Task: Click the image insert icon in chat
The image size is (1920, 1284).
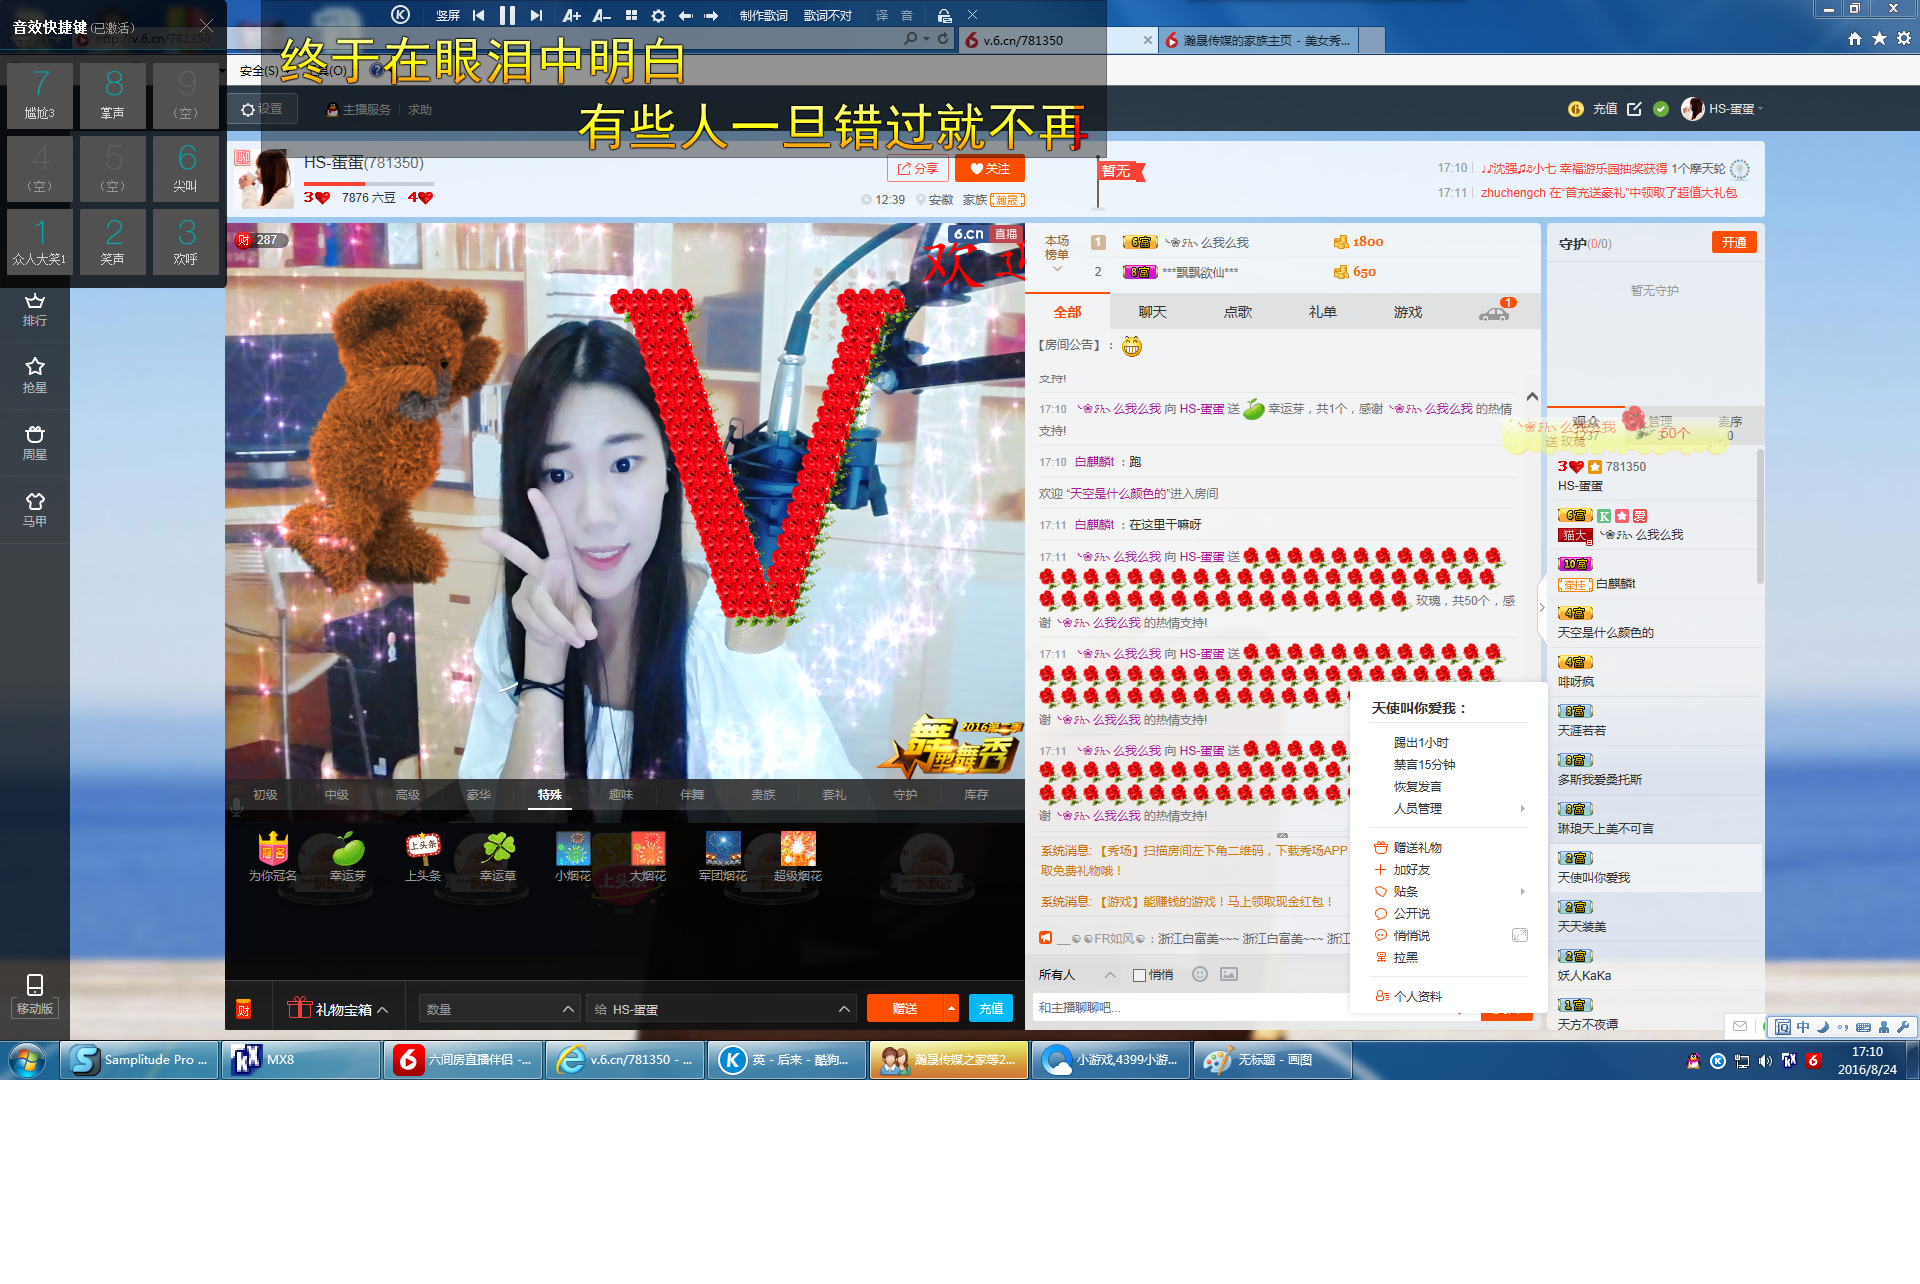Action: [x=1229, y=974]
